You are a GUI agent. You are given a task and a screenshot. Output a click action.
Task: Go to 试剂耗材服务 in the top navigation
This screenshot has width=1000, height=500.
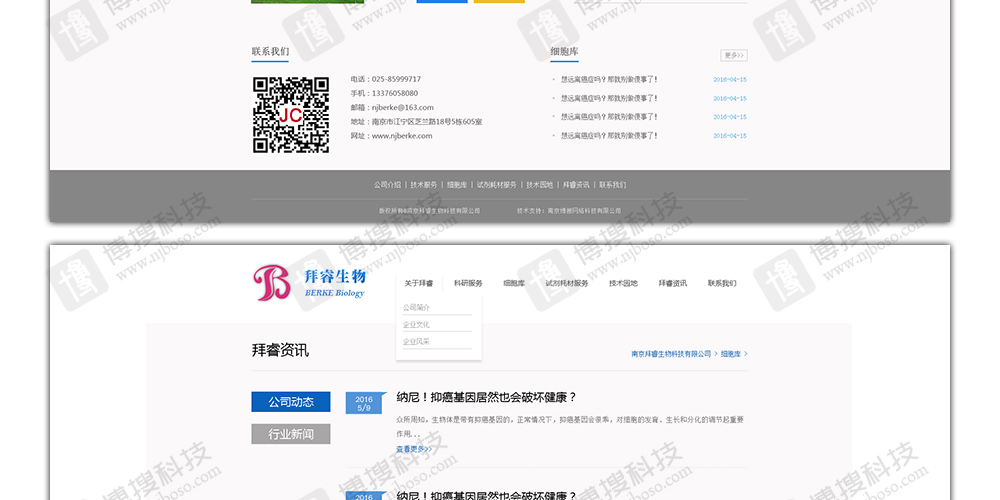pyautogui.click(x=567, y=283)
